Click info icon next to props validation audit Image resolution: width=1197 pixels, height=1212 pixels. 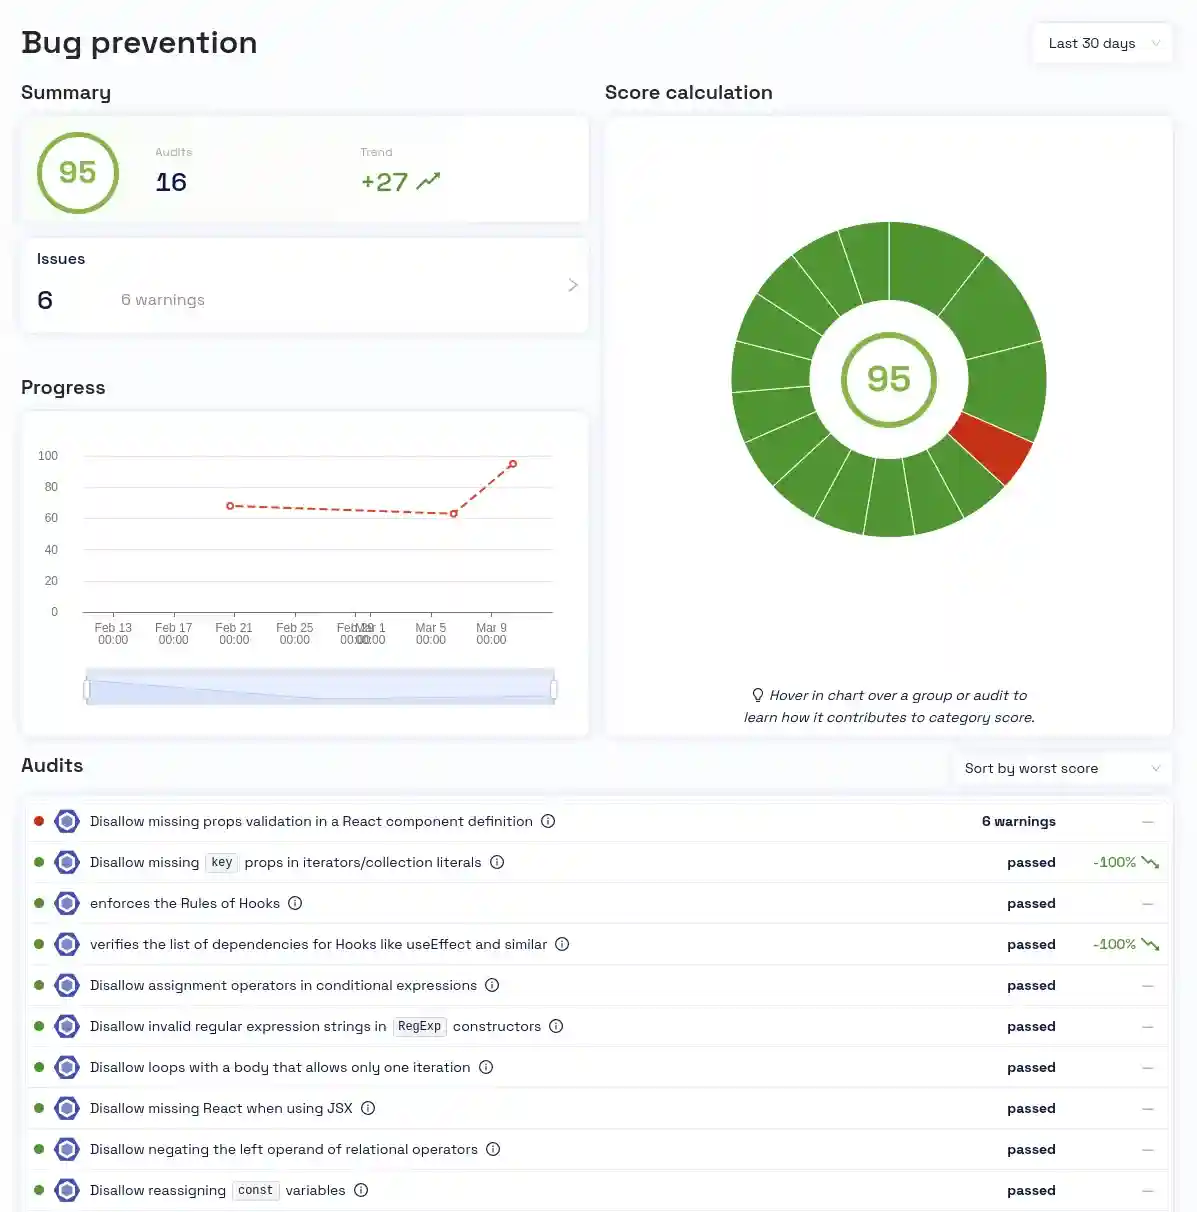tap(548, 821)
